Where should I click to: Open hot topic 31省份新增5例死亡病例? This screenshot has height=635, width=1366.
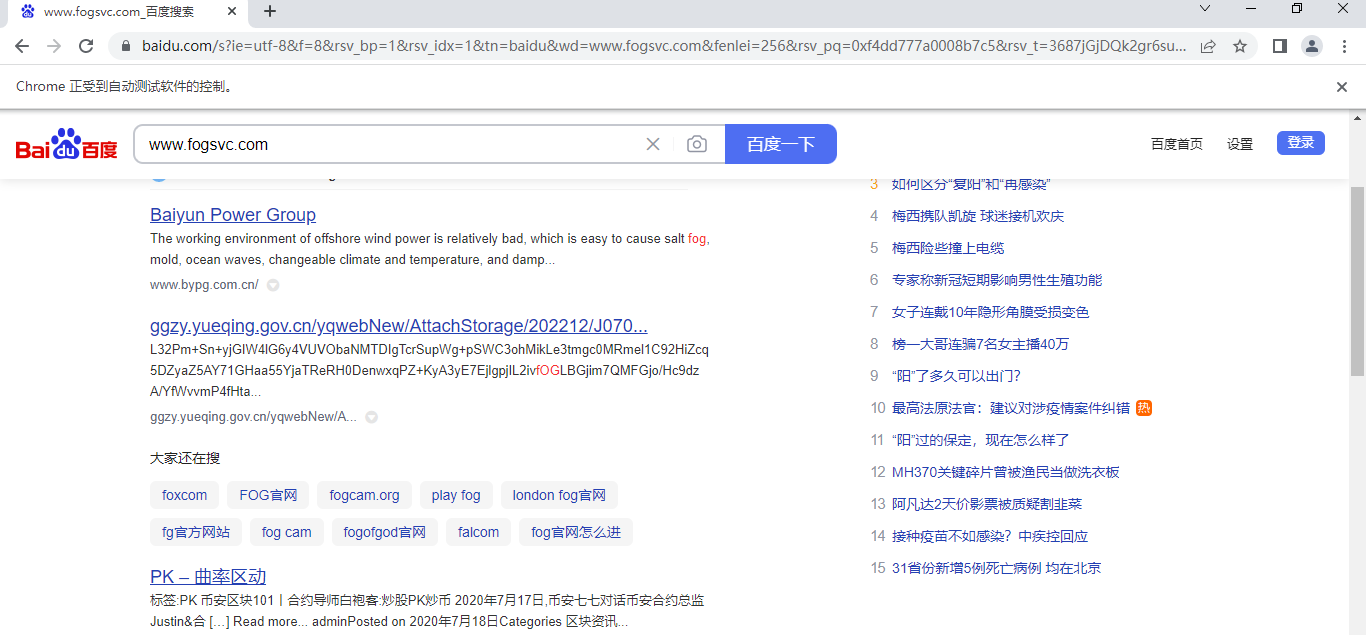tap(996, 568)
